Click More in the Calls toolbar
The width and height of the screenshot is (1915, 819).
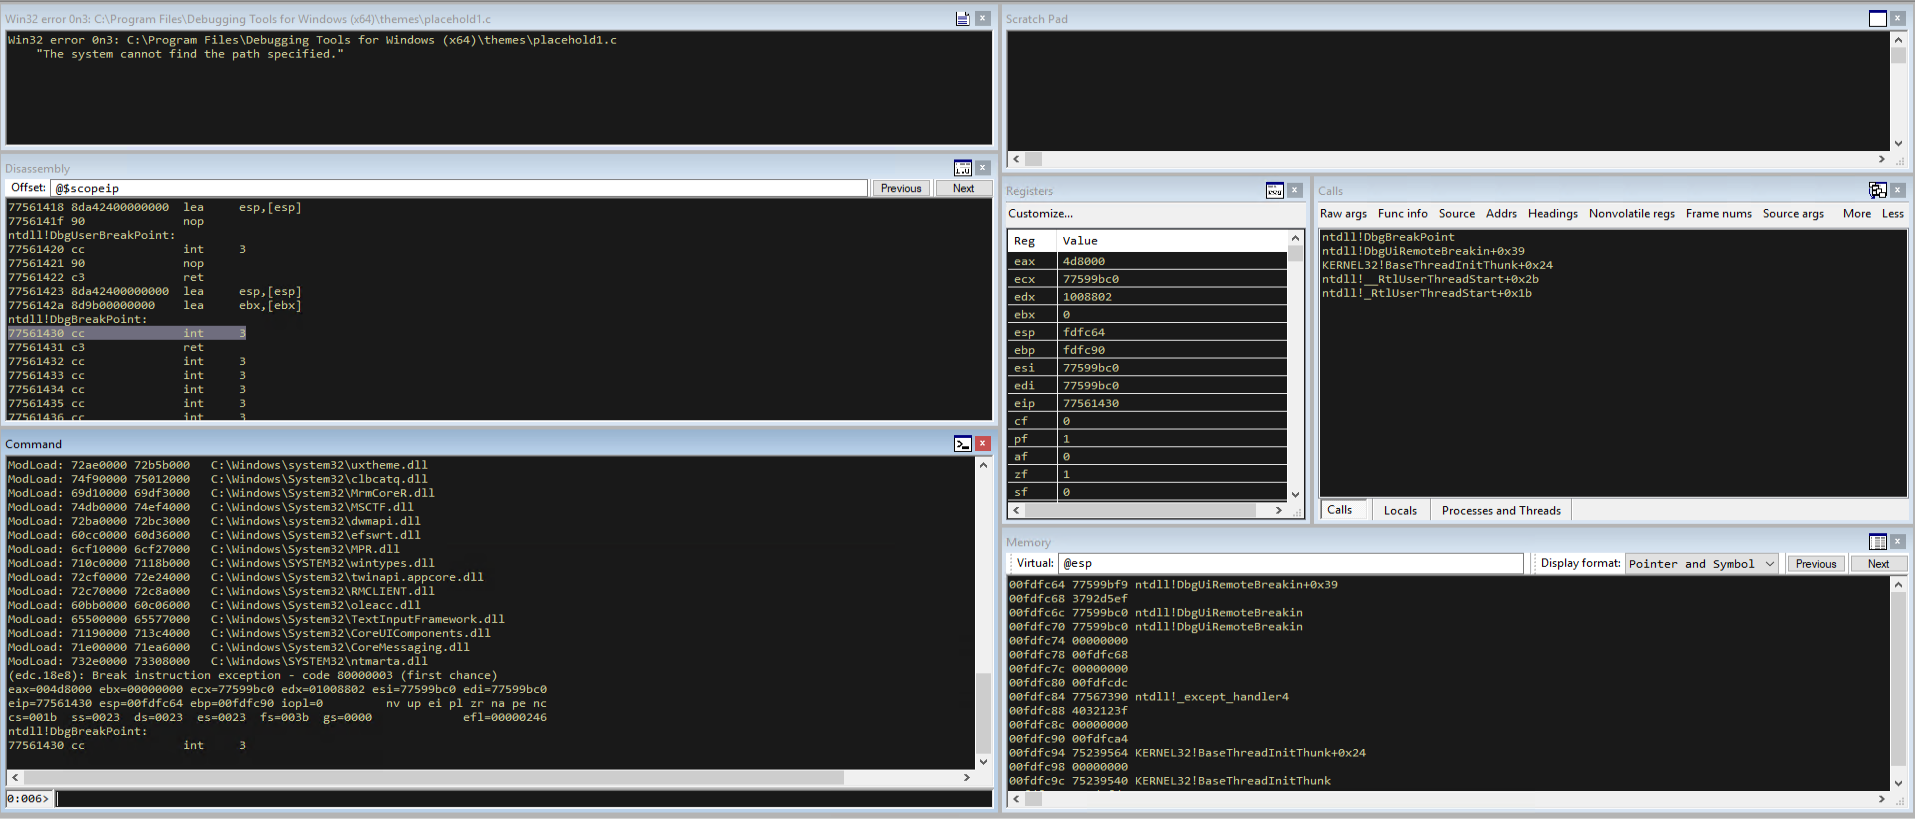pyautogui.click(x=1857, y=214)
